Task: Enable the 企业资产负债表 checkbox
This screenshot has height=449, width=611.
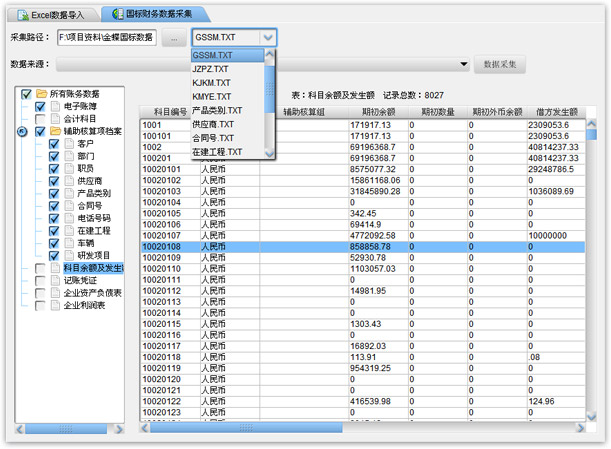Action: click(40, 294)
